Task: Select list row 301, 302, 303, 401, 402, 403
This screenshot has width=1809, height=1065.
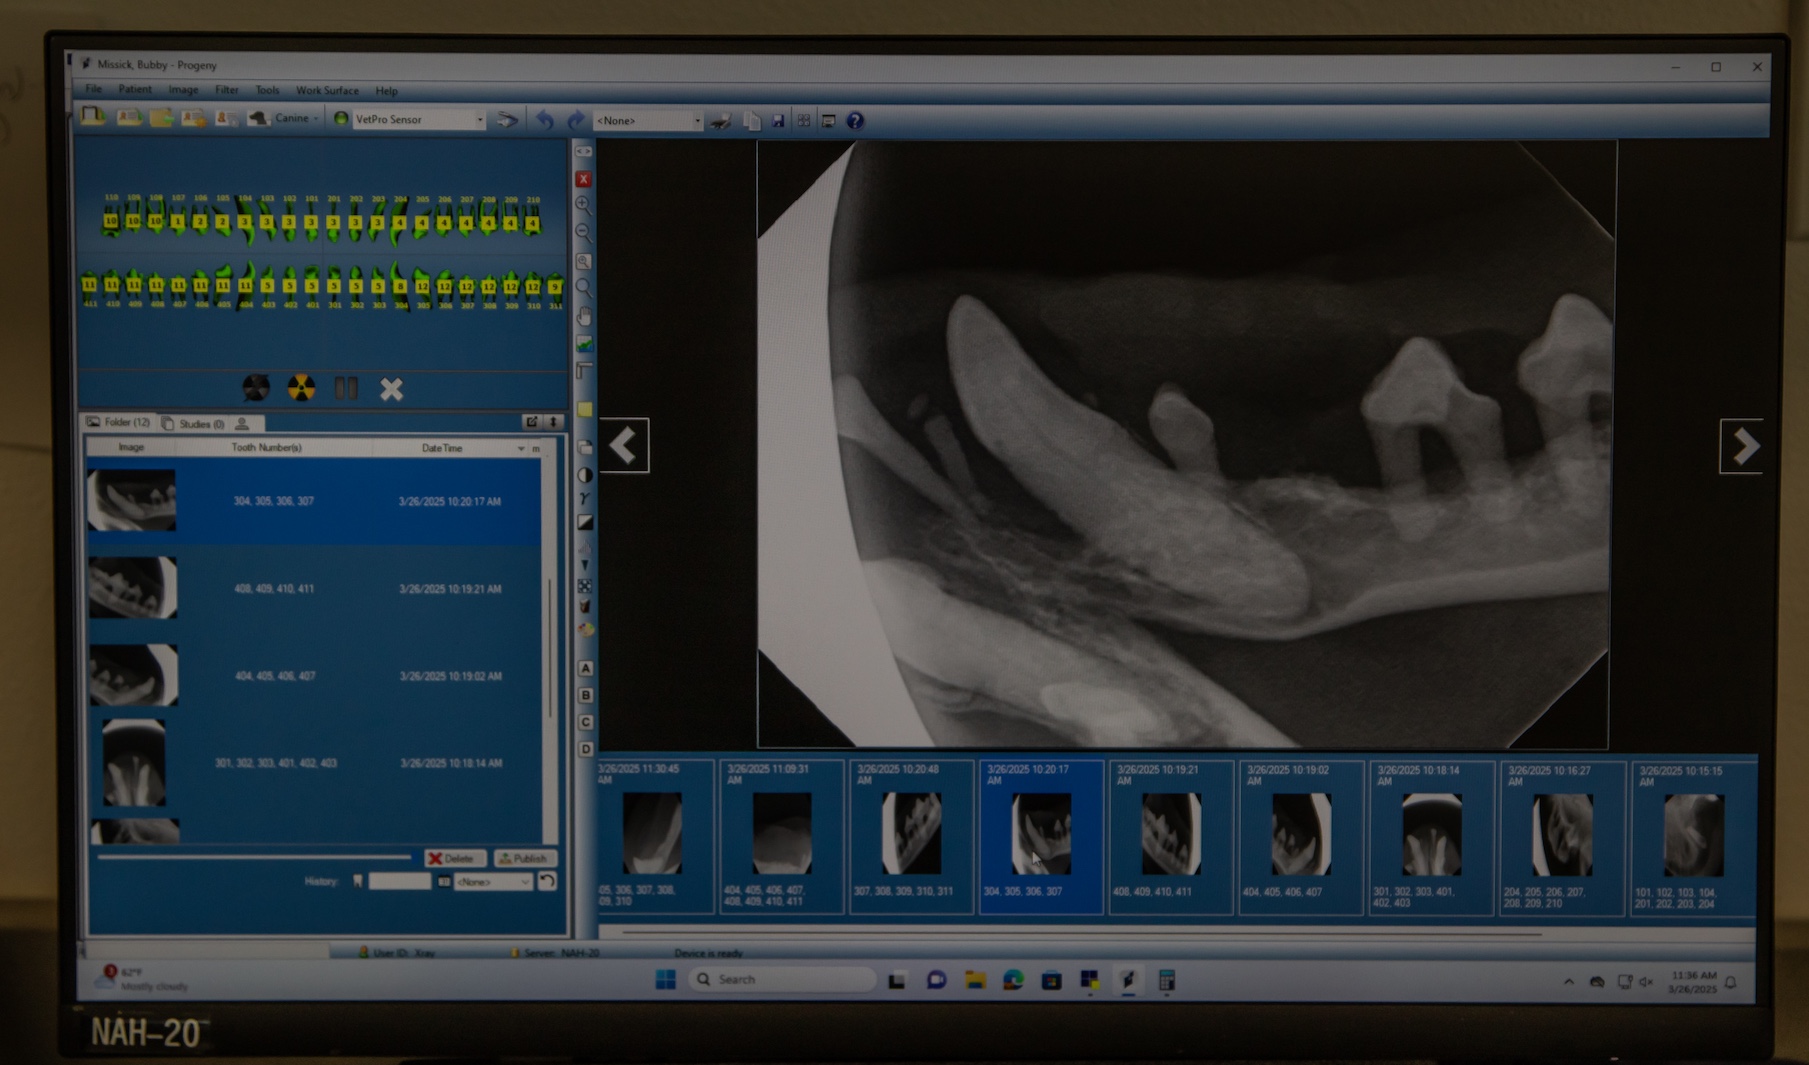Action: 314,763
